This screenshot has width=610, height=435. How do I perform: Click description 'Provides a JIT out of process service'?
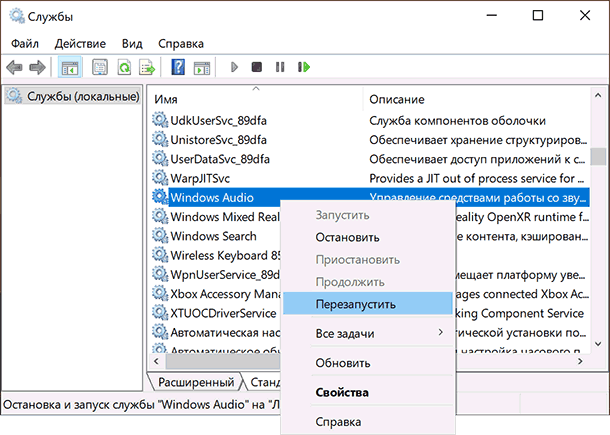coord(477,178)
